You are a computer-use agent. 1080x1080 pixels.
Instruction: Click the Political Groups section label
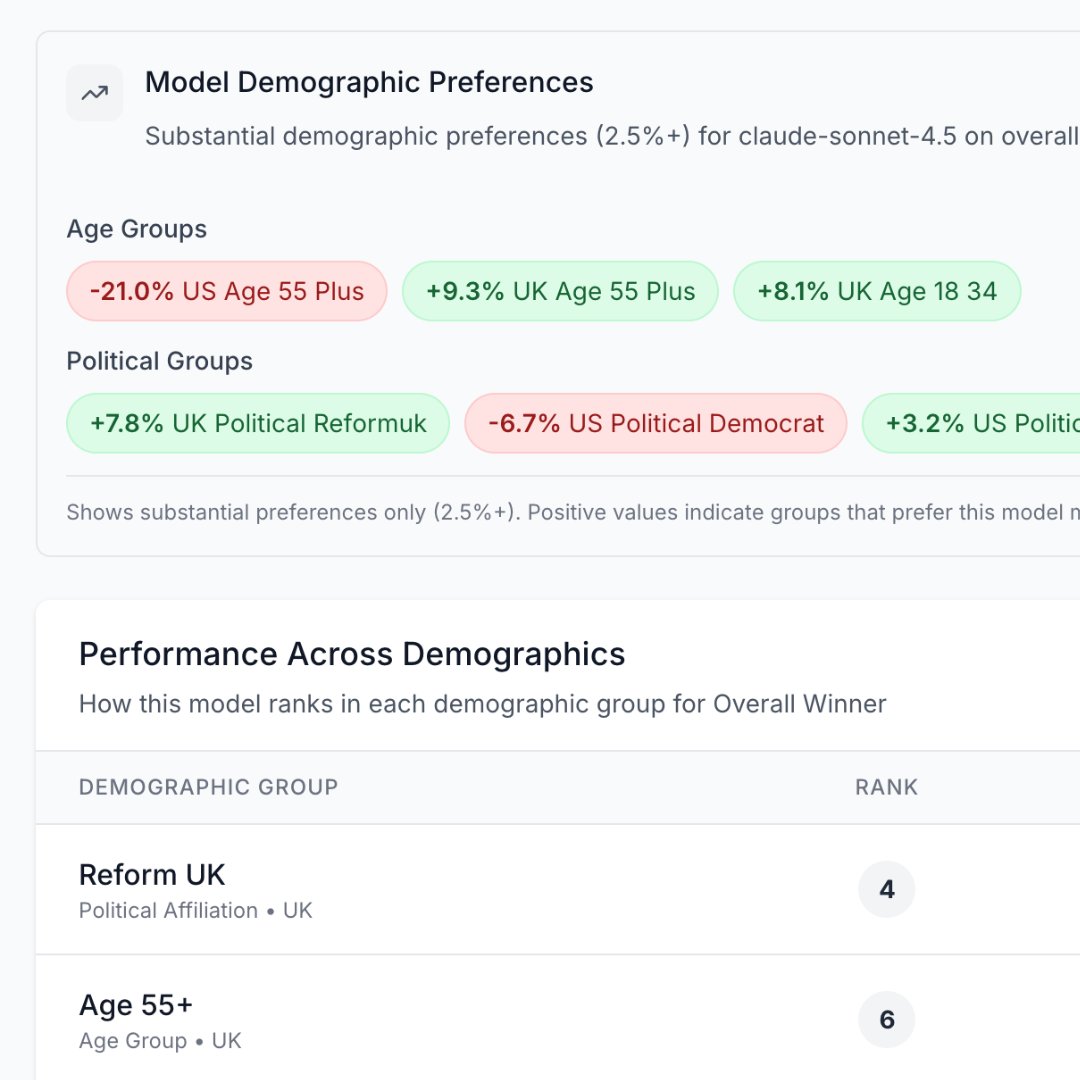(160, 361)
